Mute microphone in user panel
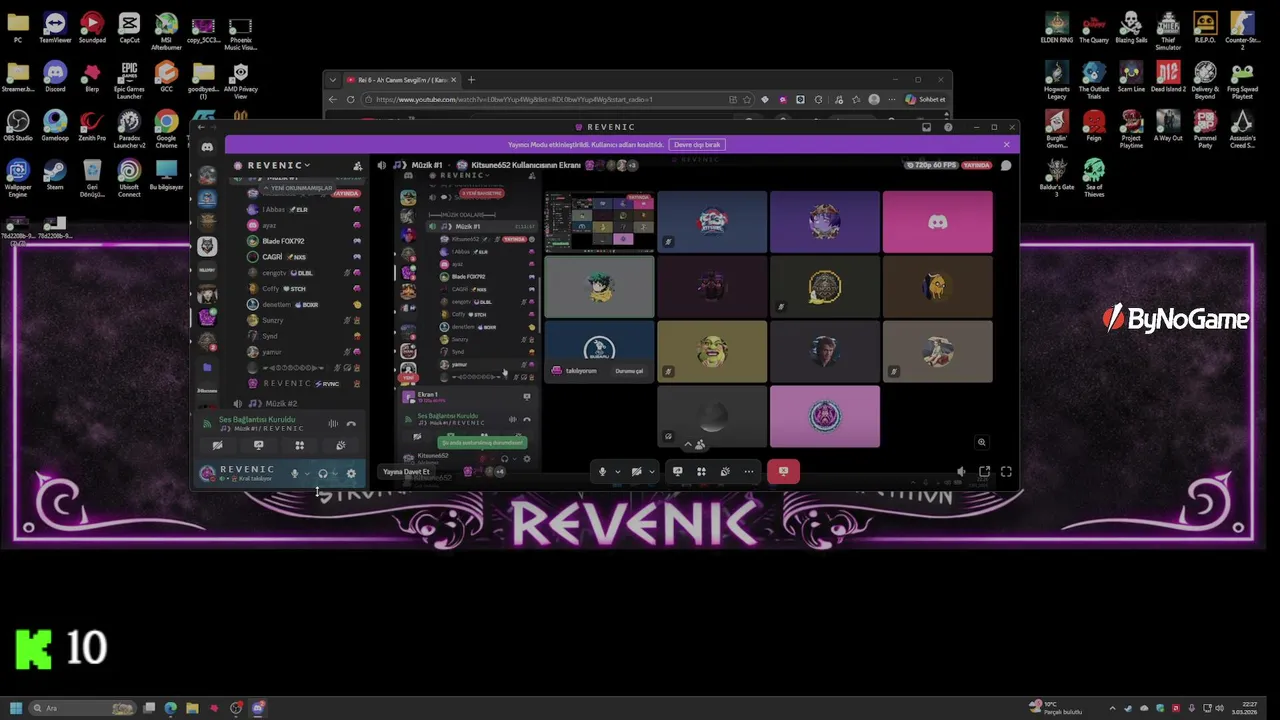Image resolution: width=1280 pixels, height=720 pixels. point(294,473)
